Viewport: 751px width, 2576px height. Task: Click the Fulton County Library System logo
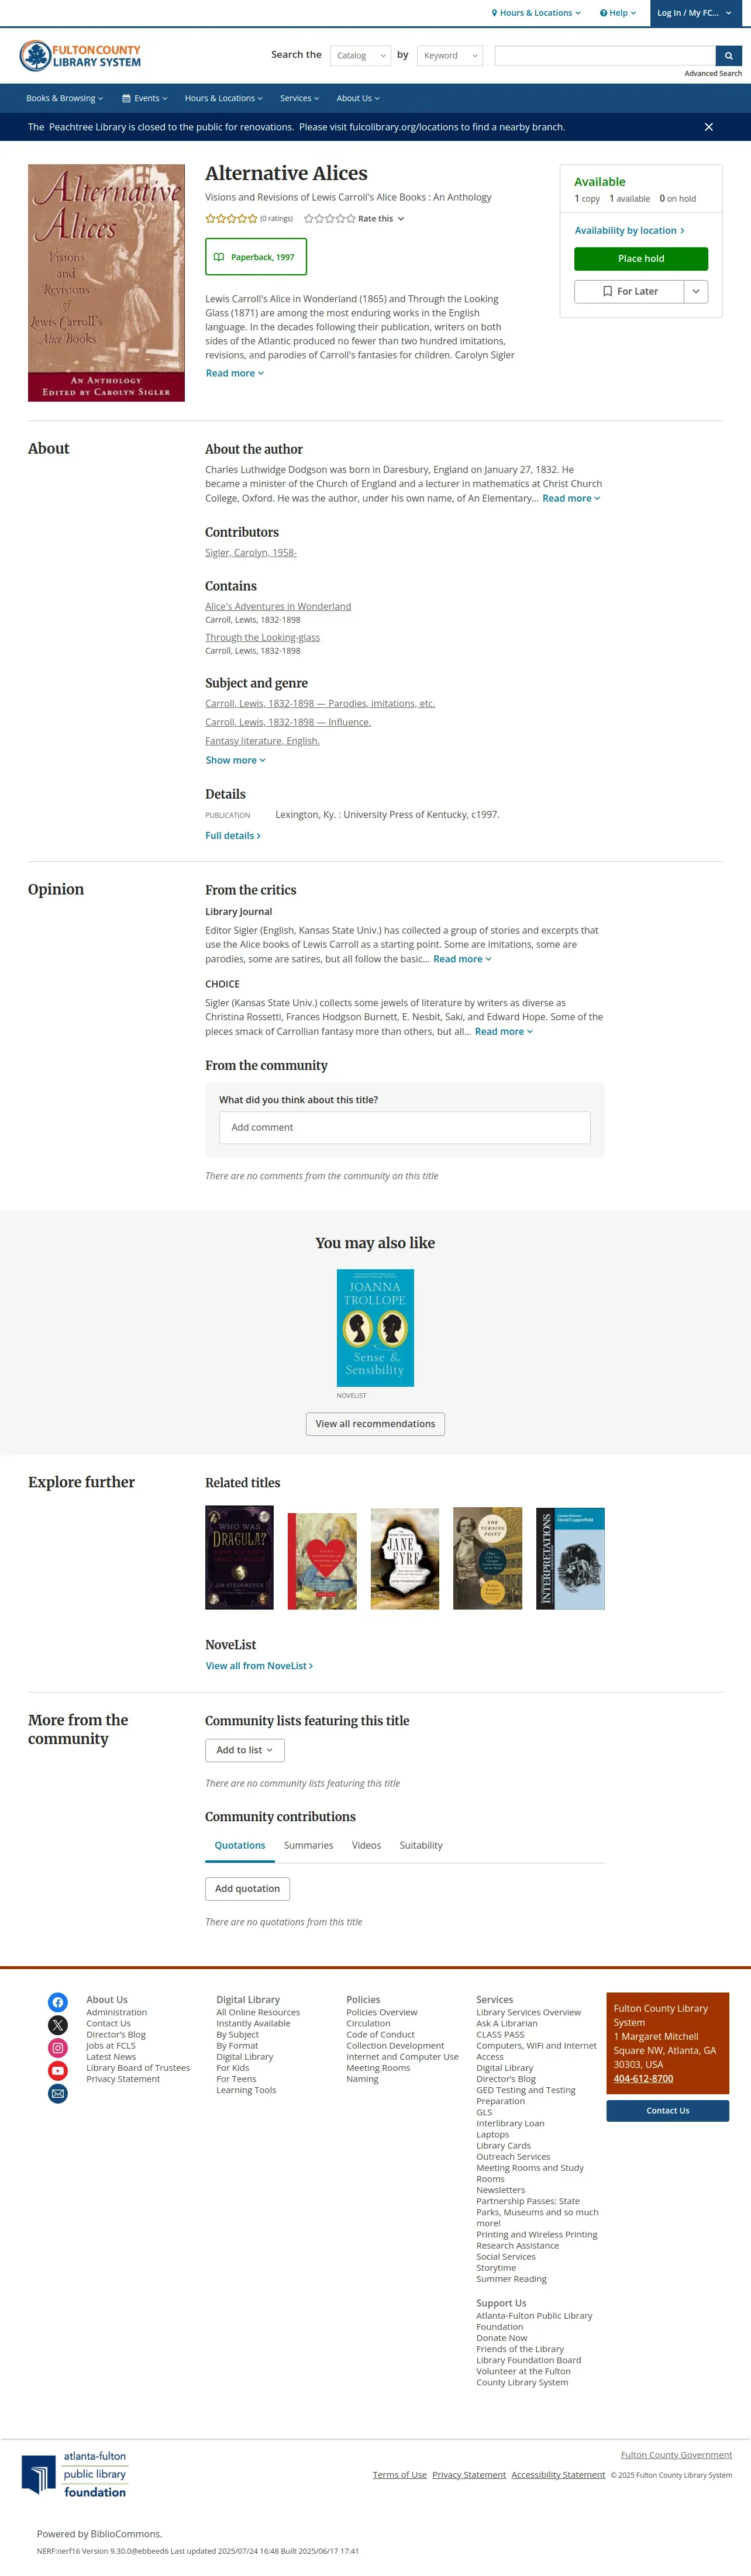coord(80,56)
